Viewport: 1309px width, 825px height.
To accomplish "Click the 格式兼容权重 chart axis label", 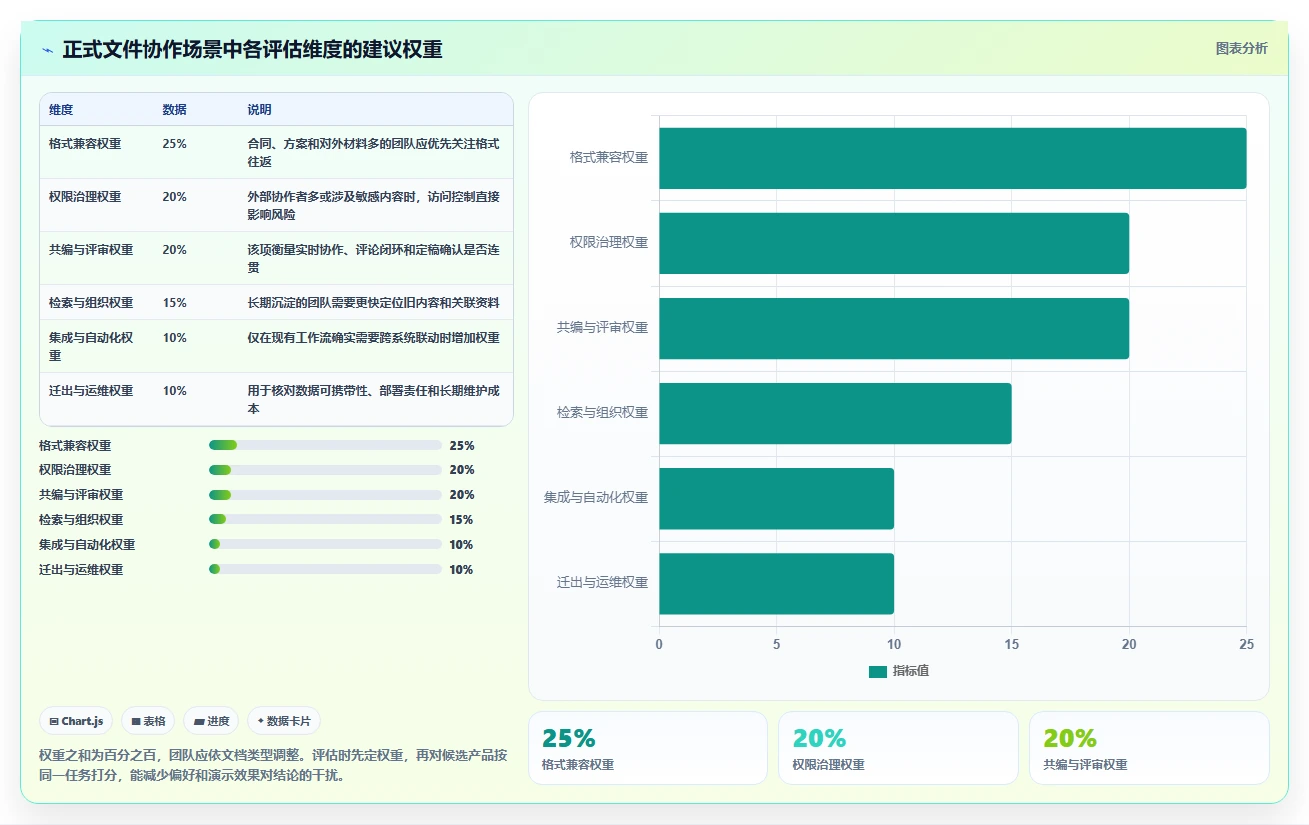I will pyautogui.click(x=609, y=158).
